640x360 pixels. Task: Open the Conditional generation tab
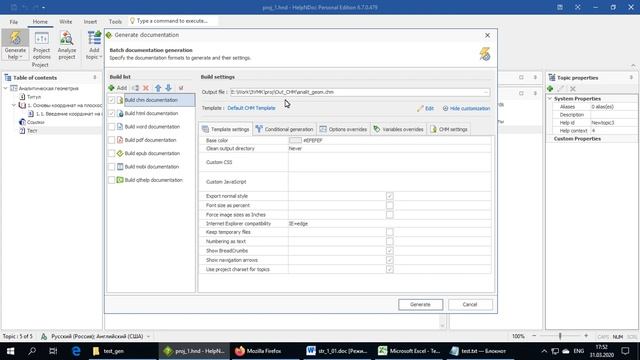[284, 129]
